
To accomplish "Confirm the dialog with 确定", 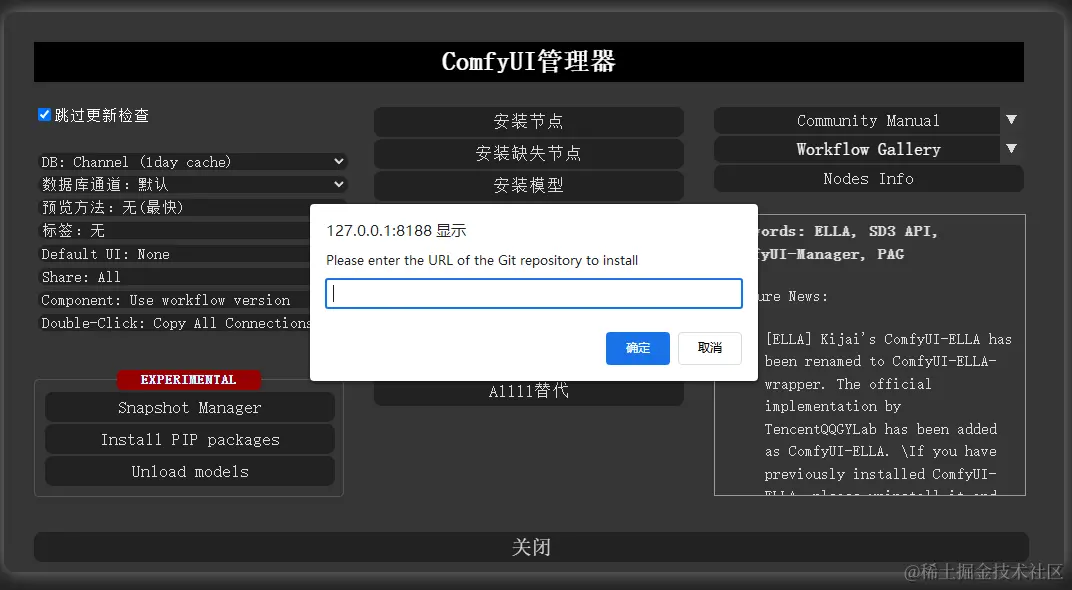I will (638, 348).
